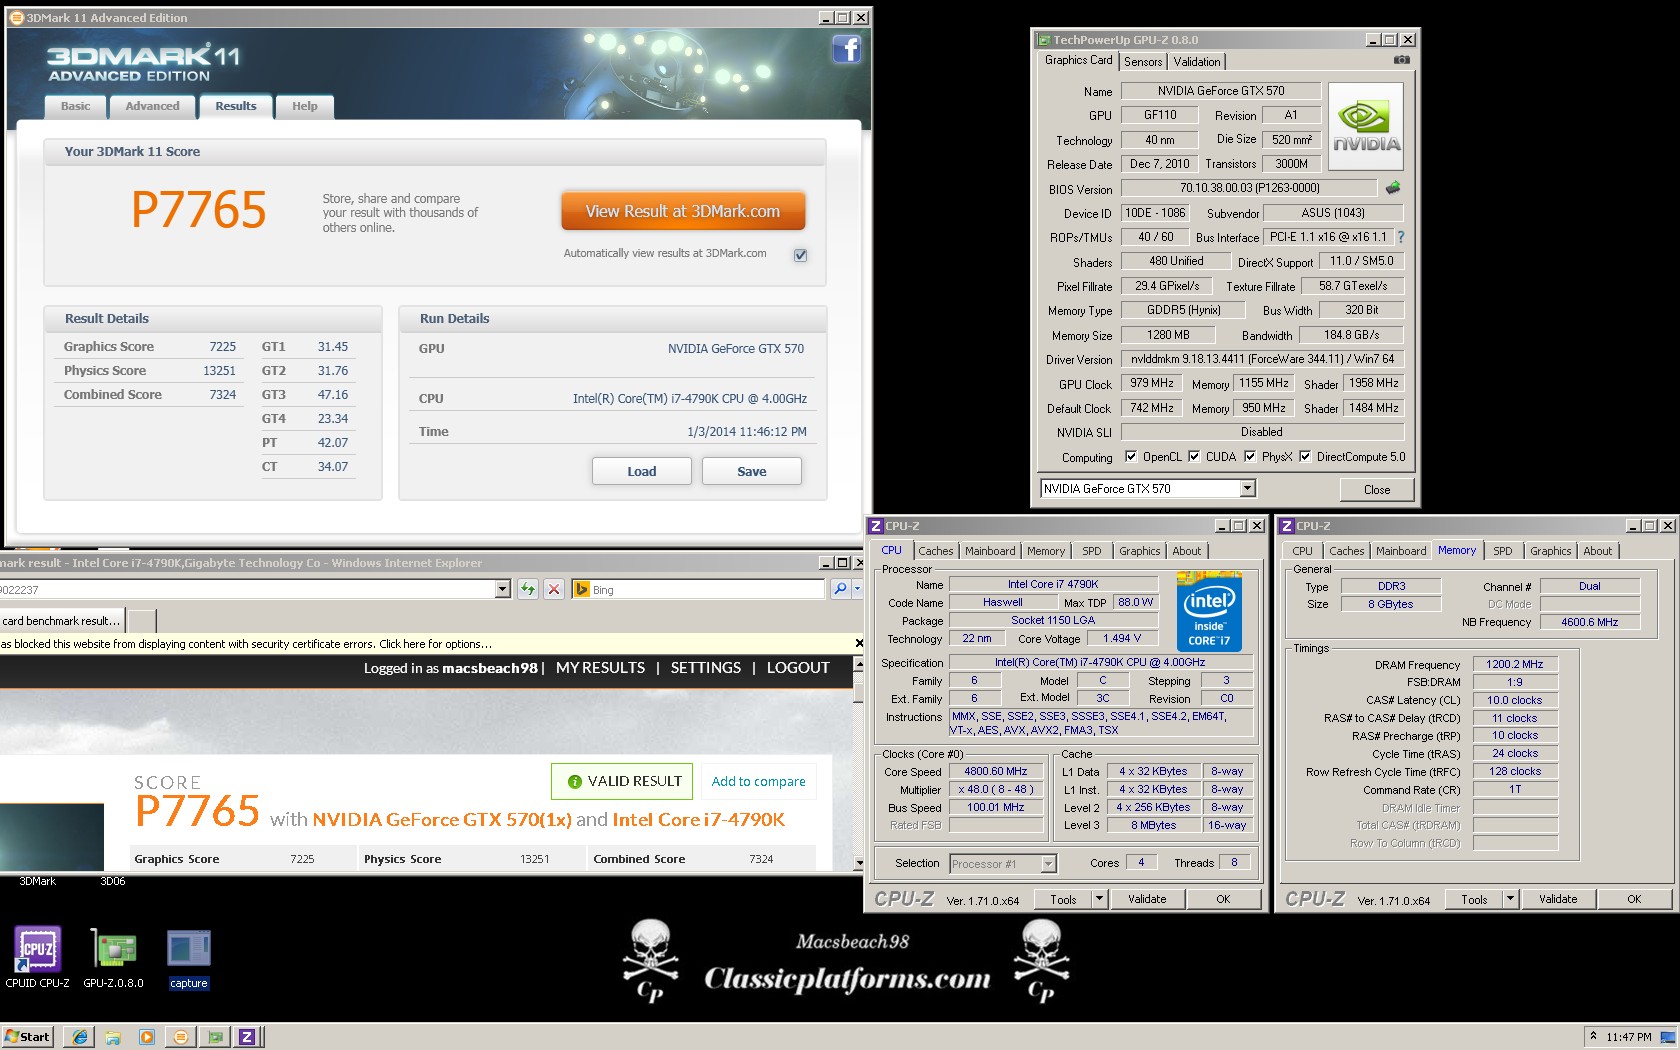1680x1050 pixels.
Task: Open MY RESULTS link on 3DMark page
Action: click(600, 668)
